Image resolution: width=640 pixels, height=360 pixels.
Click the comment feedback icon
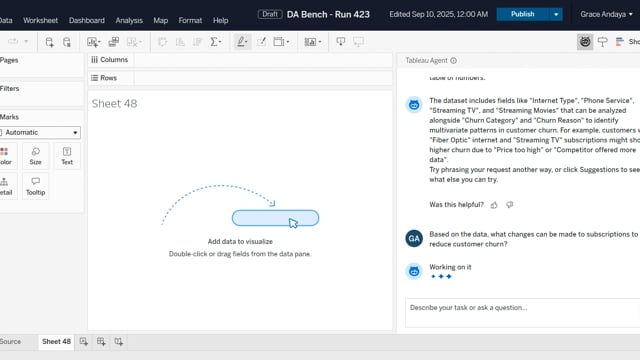click(509, 205)
